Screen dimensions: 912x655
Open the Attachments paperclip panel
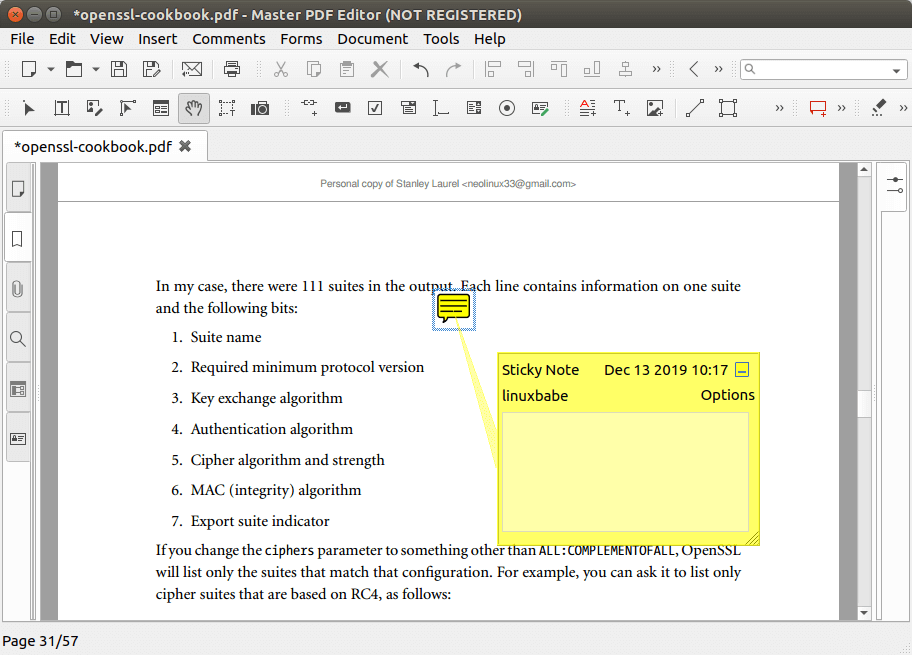(18, 289)
